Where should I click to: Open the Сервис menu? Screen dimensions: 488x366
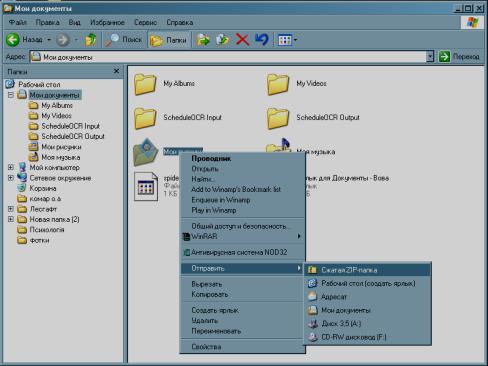[146, 23]
